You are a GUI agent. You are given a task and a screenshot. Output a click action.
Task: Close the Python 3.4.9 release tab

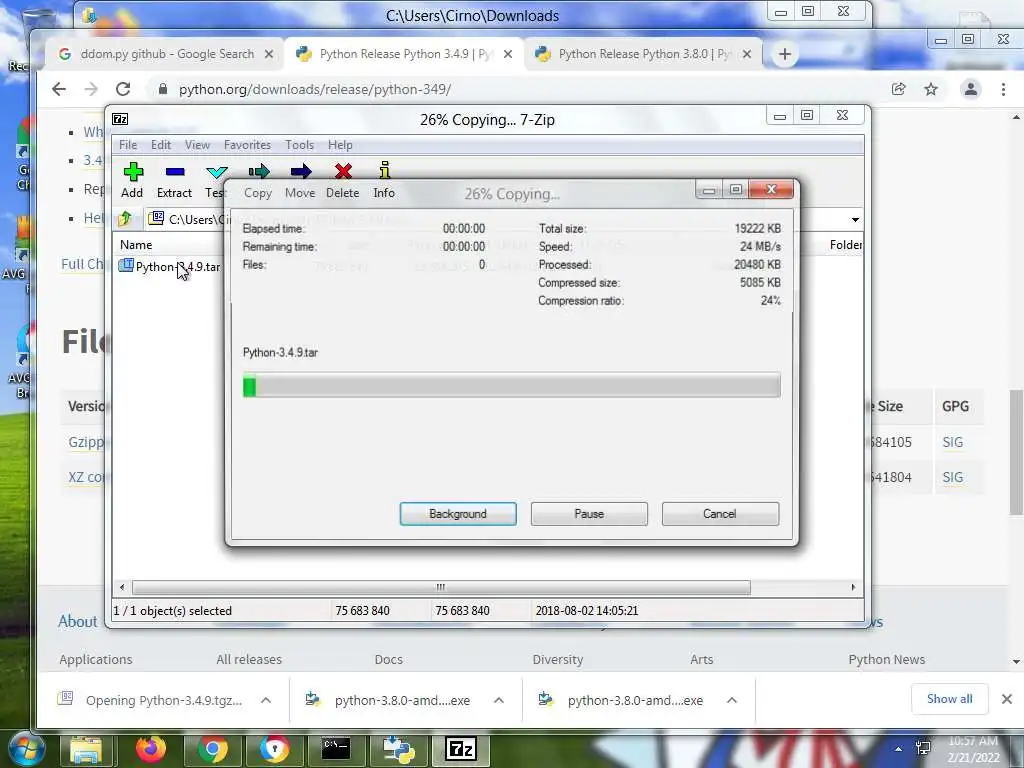[x=508, y=54]
